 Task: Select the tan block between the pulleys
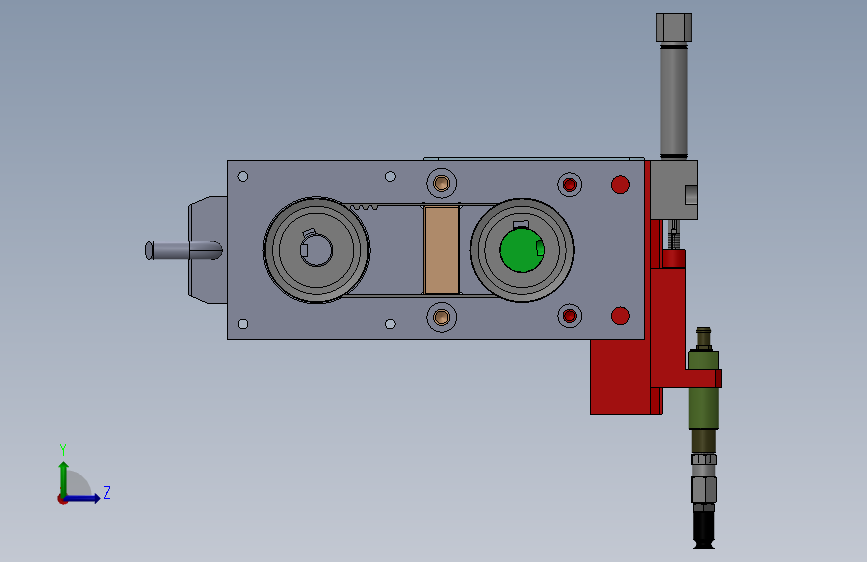coord(442,250)
